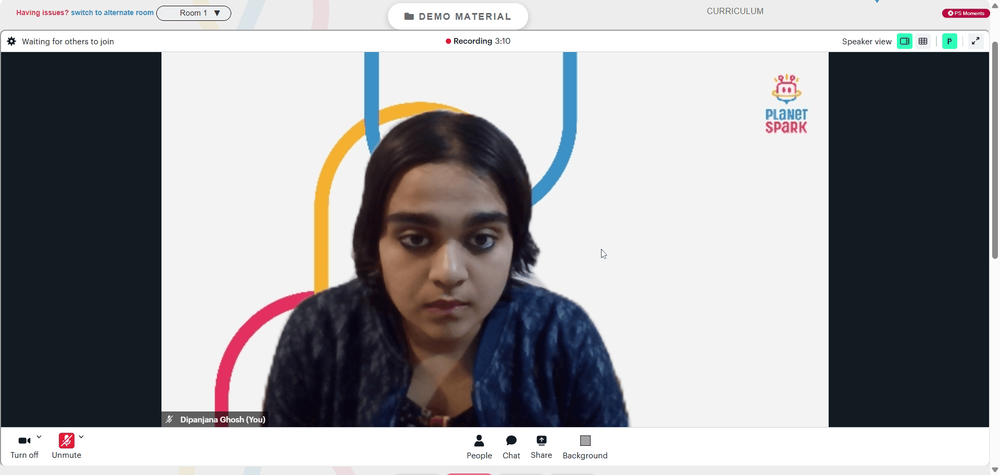Image resolution: width=1000 pixels, height=475 pixels.
Task: Enter fullscreen with expand arrows icon
Action: tap(975, 41)
